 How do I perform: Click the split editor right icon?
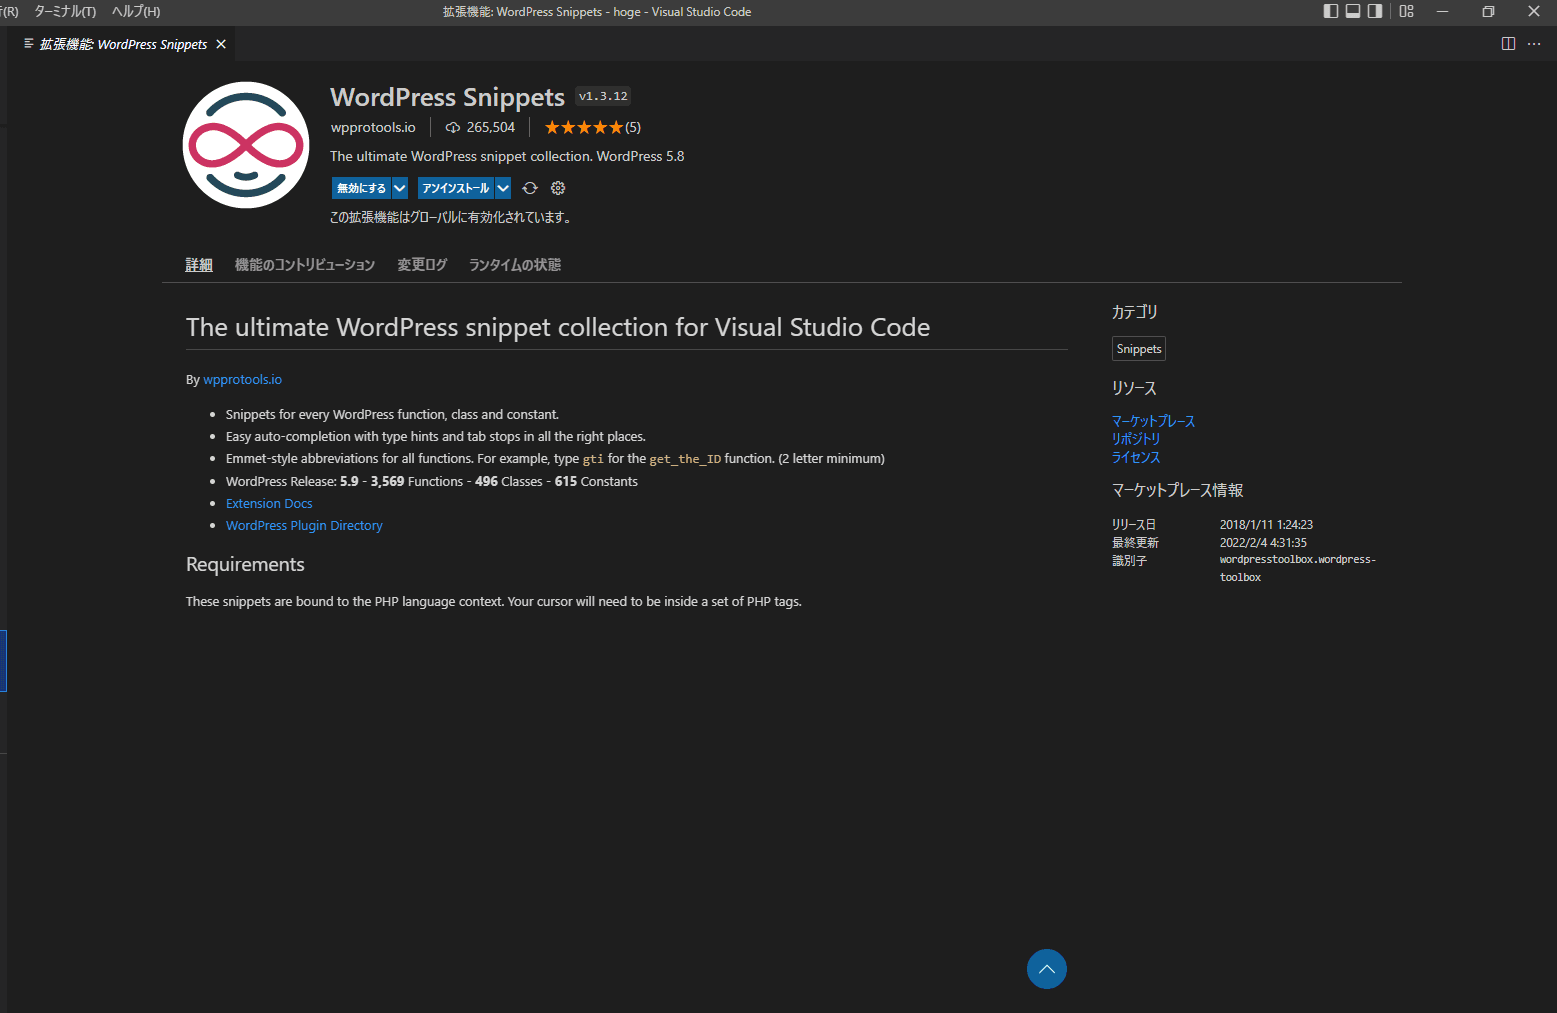(x=1508, y=44)
